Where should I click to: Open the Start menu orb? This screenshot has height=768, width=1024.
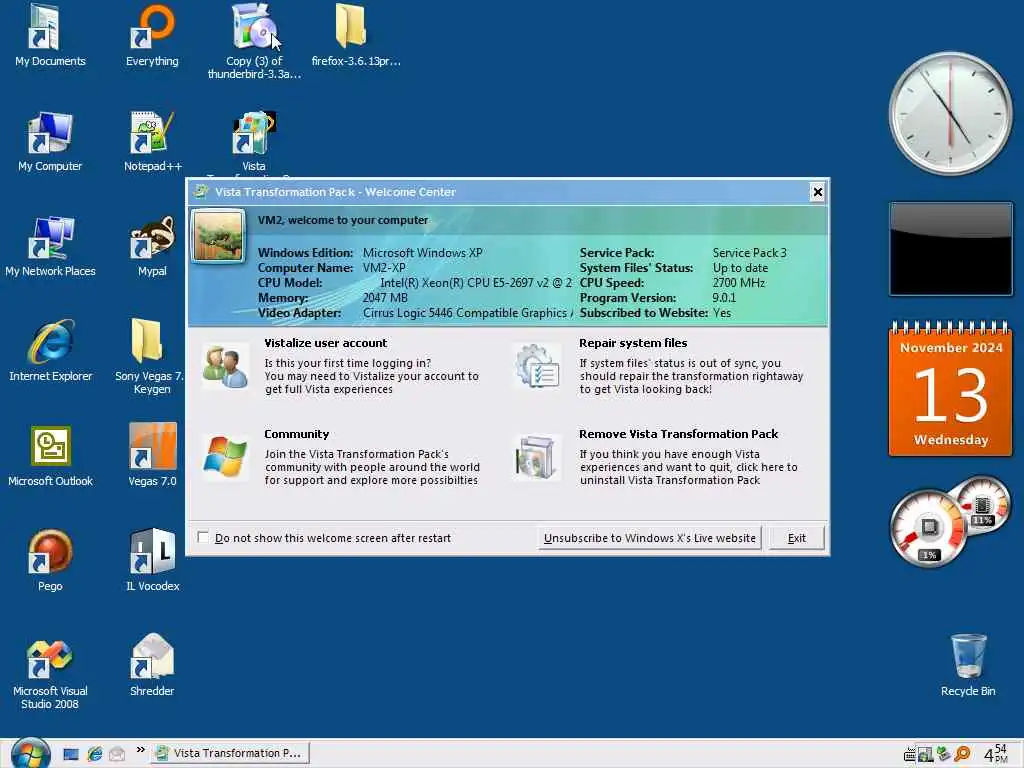coord(30,753)
